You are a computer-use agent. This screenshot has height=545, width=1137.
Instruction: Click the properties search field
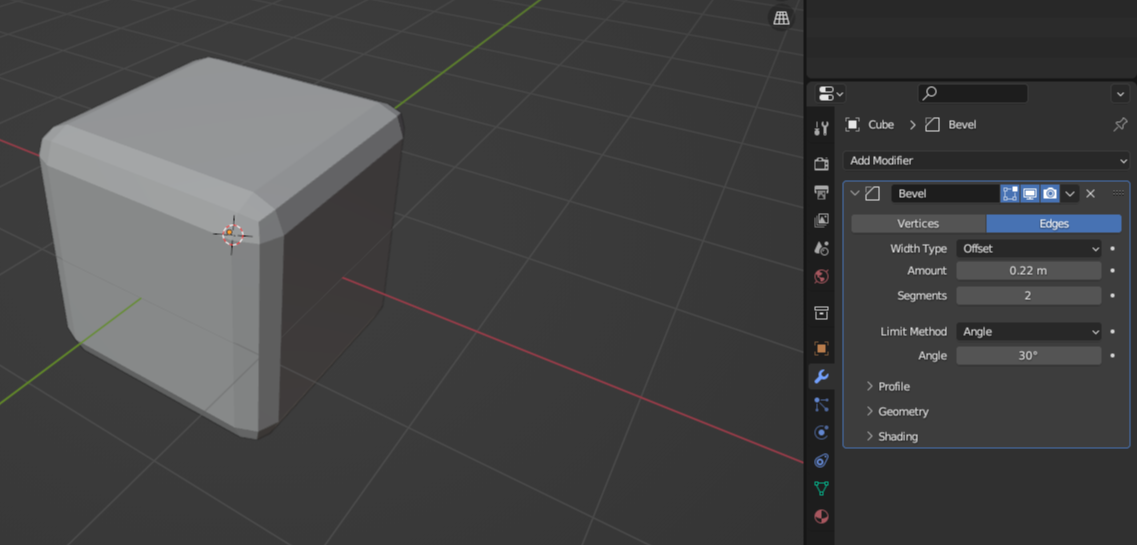coord(972,93)
